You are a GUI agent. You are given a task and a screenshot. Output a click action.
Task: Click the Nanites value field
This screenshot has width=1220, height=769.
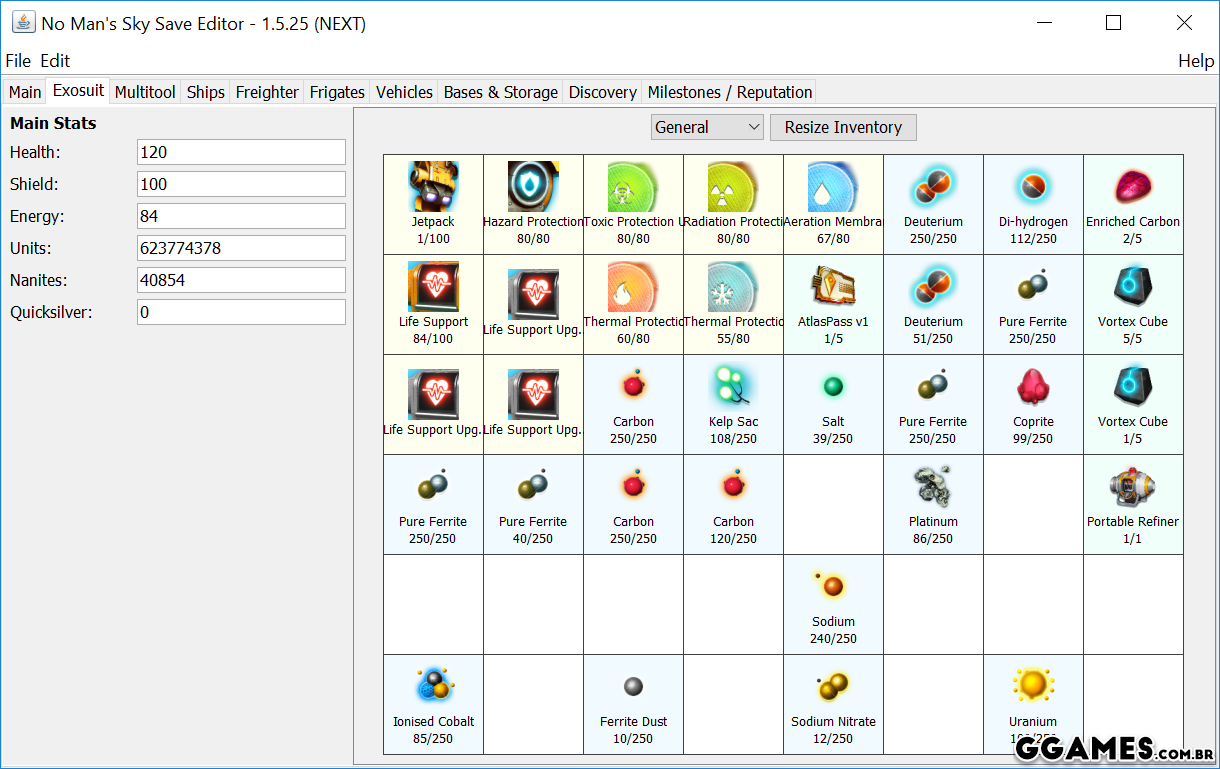coord(241,280)
